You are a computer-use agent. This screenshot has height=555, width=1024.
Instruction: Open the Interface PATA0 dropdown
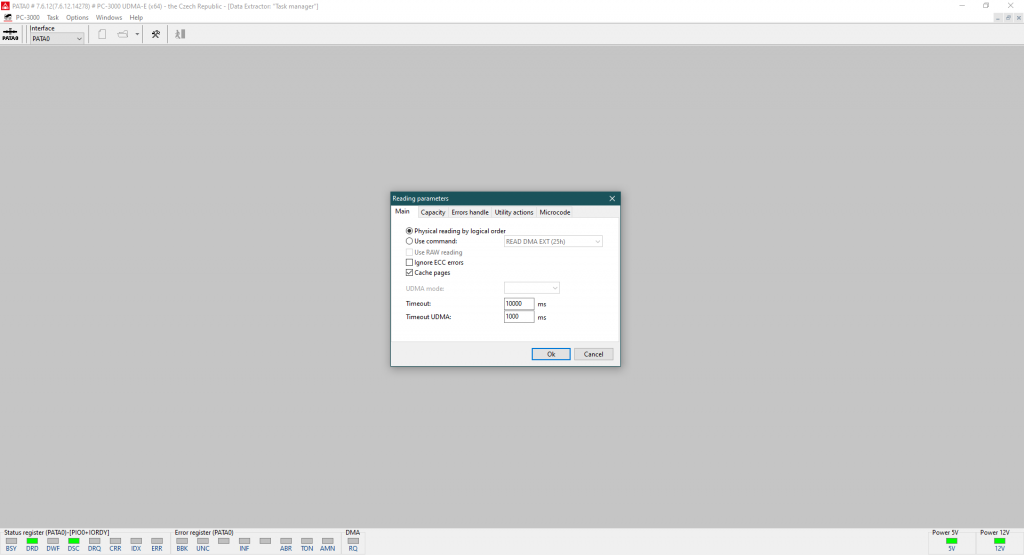[x=57, y=39]
